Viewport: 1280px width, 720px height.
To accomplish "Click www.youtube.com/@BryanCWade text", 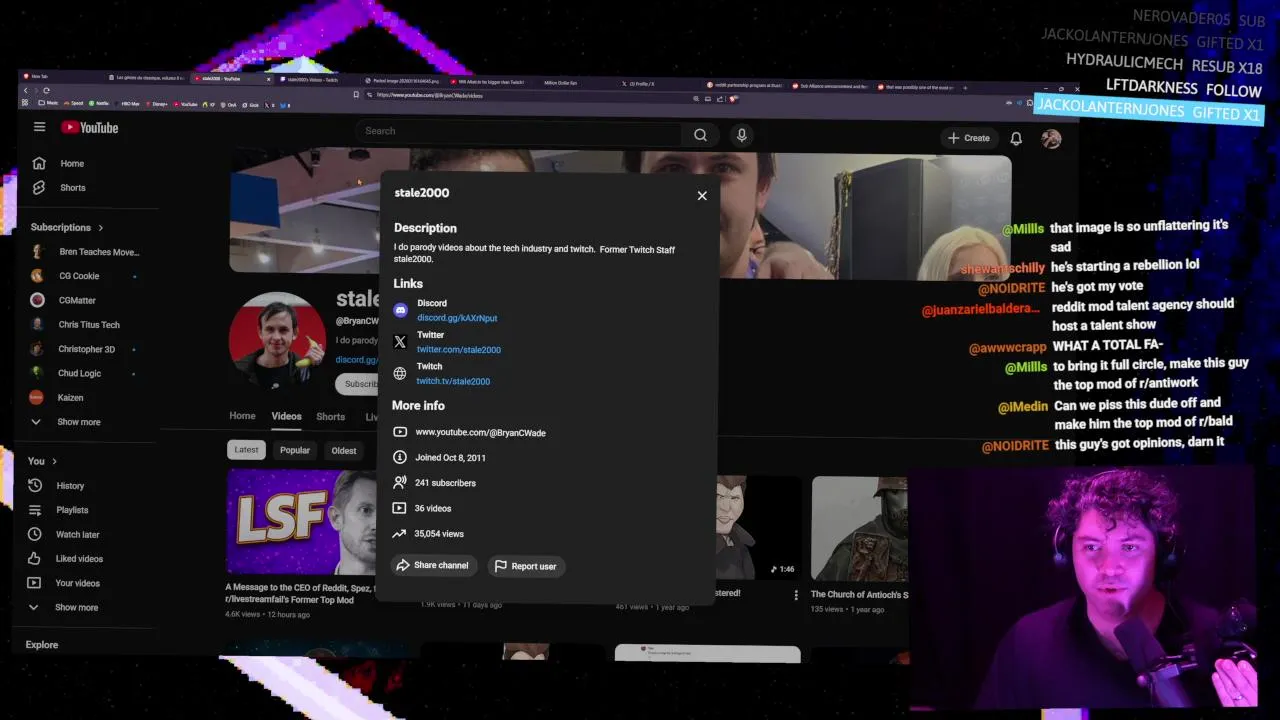I will (480, 433).
